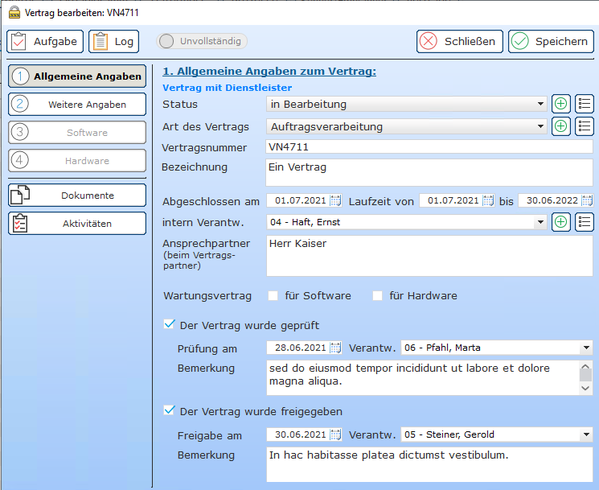The height and width of the screenshot is (490, 599).
Task: Click the Speichern button
Action: (551, 41)
